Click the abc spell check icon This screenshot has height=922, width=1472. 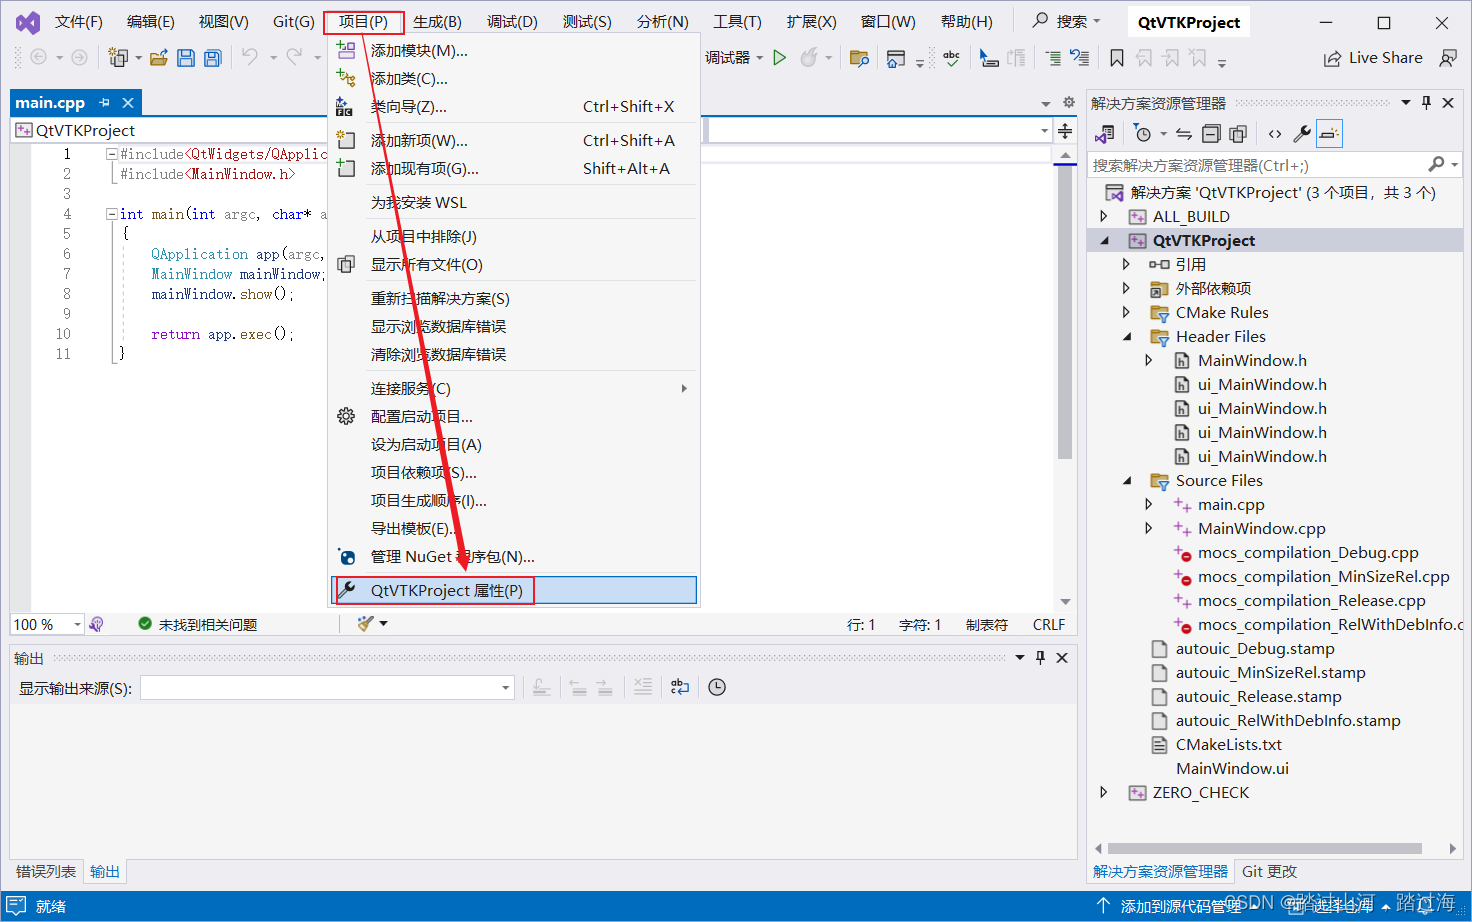(951, 58)
